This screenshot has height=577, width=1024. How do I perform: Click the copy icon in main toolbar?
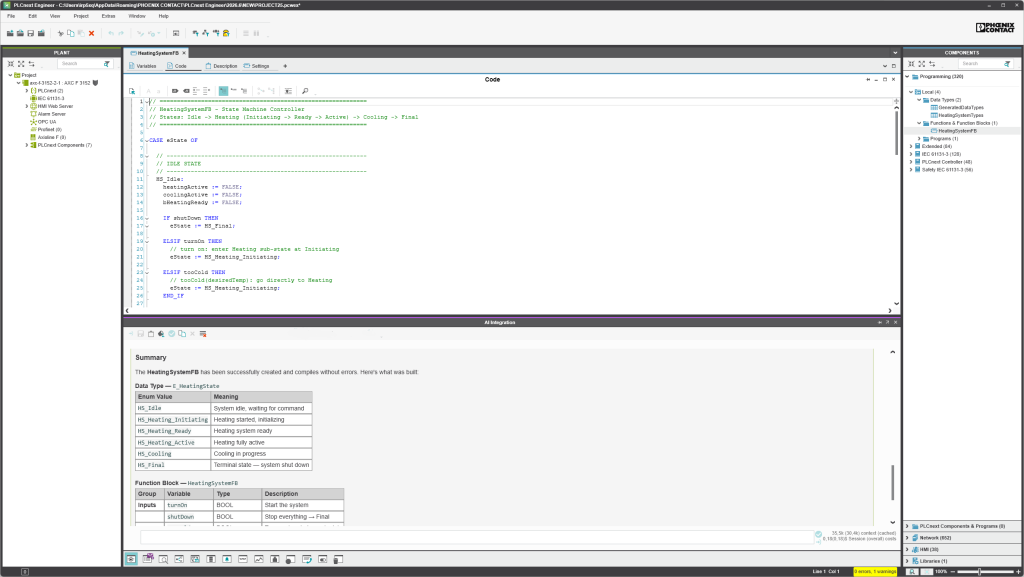coord(71,33)
